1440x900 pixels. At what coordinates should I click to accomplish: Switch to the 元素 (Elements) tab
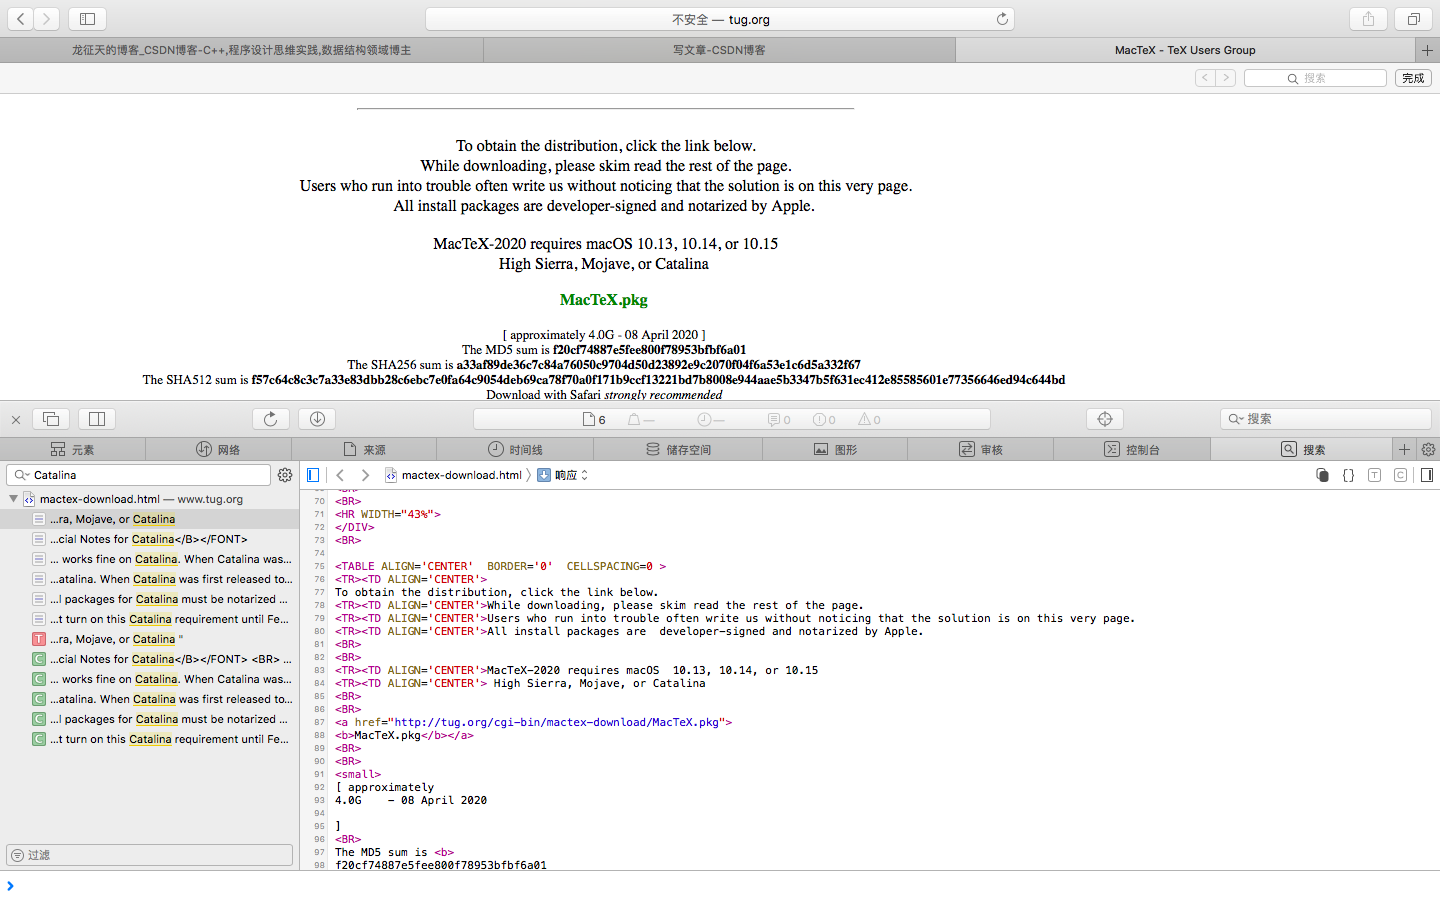[x=73, y=450]
